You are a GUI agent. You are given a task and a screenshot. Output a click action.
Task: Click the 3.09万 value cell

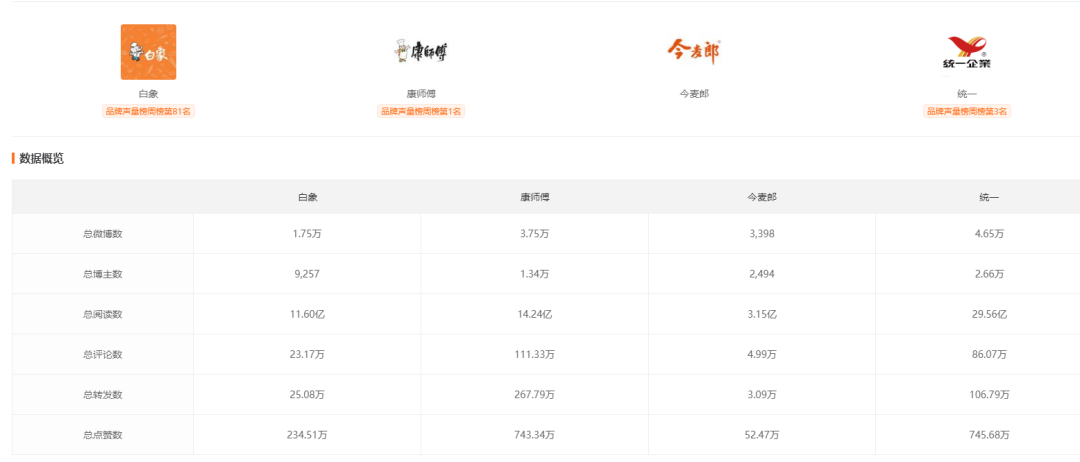[762, 395]
